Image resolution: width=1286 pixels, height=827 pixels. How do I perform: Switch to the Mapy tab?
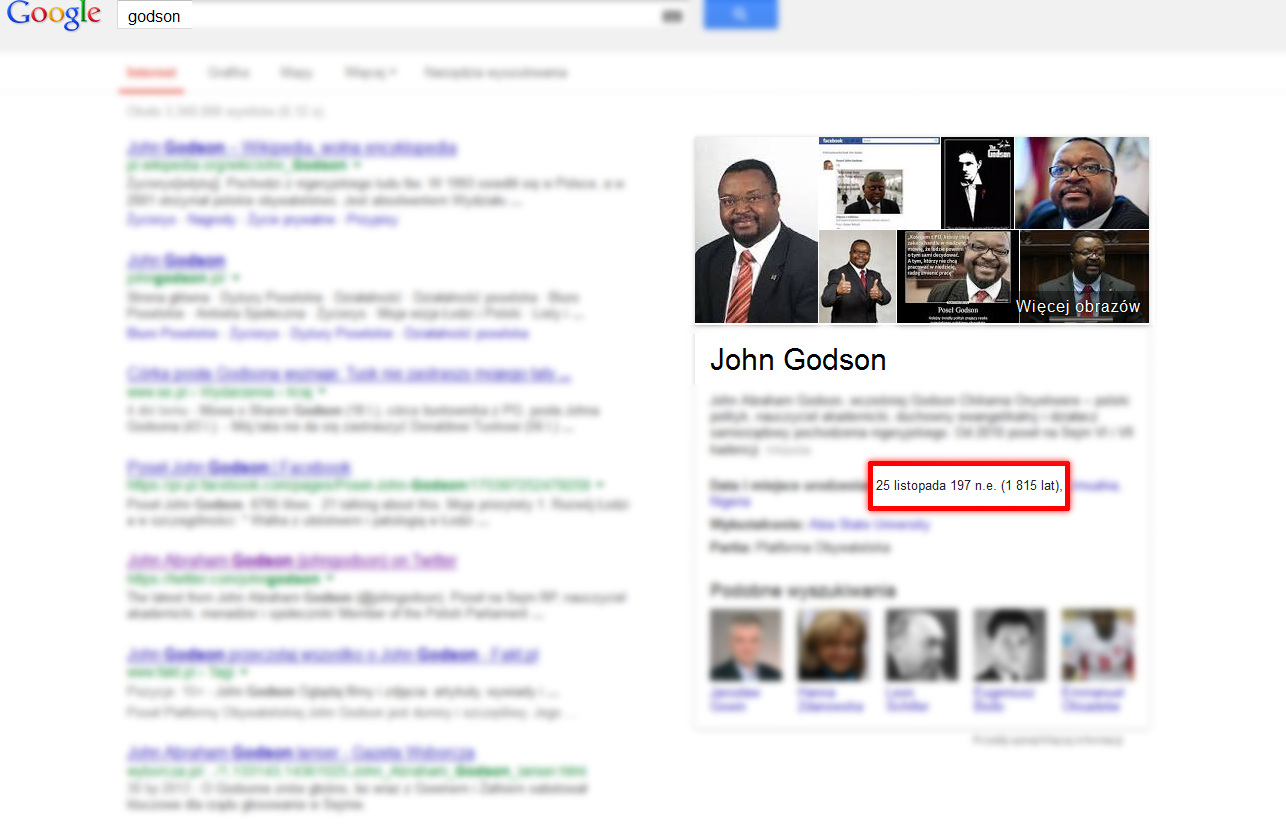point(296,73)
